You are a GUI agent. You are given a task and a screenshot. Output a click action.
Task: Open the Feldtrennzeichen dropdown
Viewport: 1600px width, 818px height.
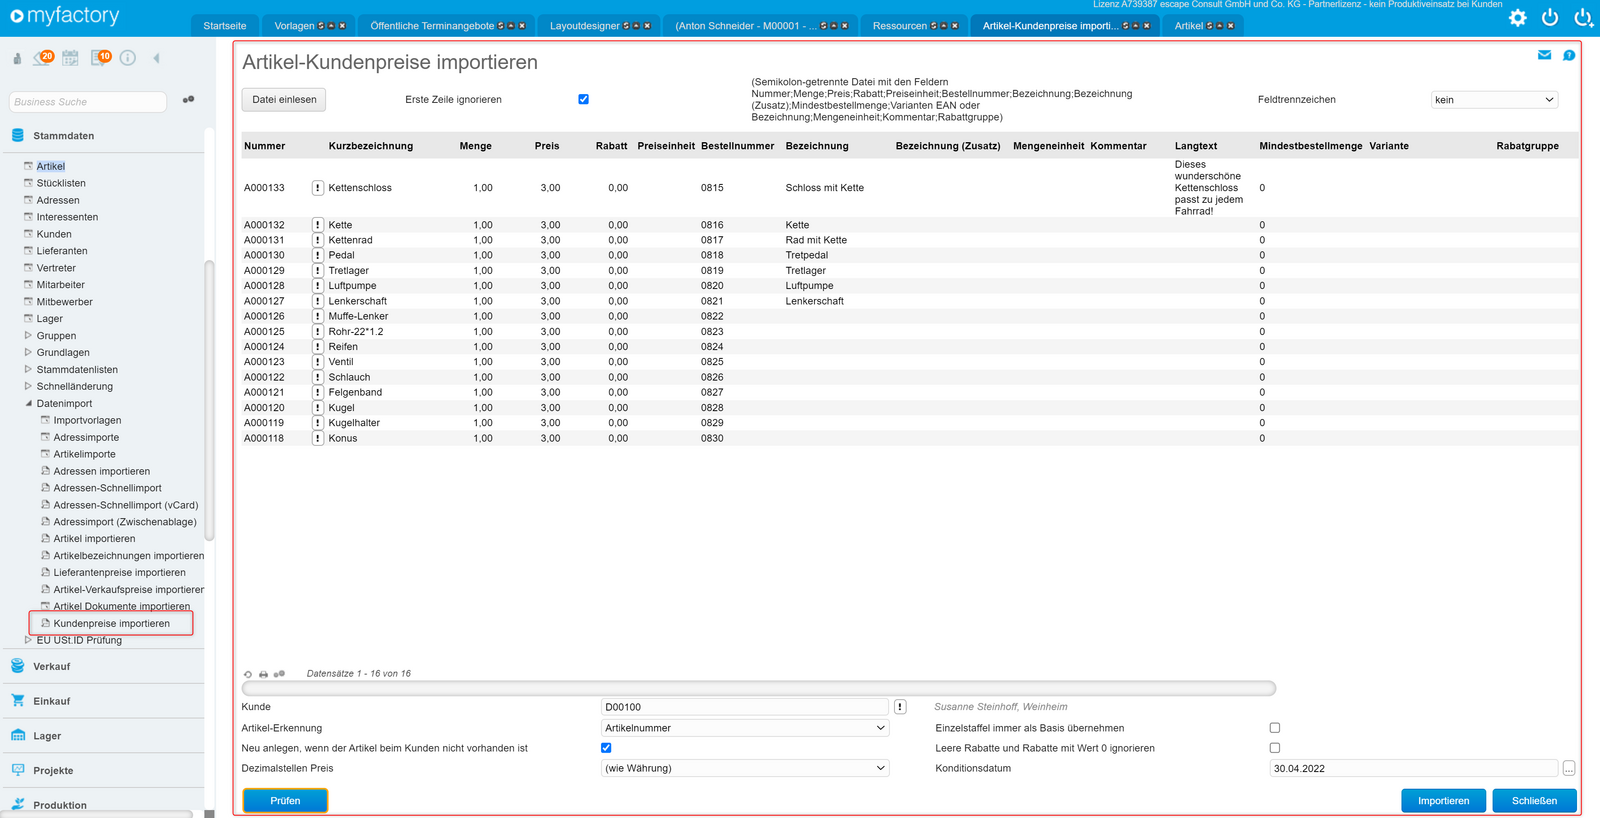[1494, 100]
